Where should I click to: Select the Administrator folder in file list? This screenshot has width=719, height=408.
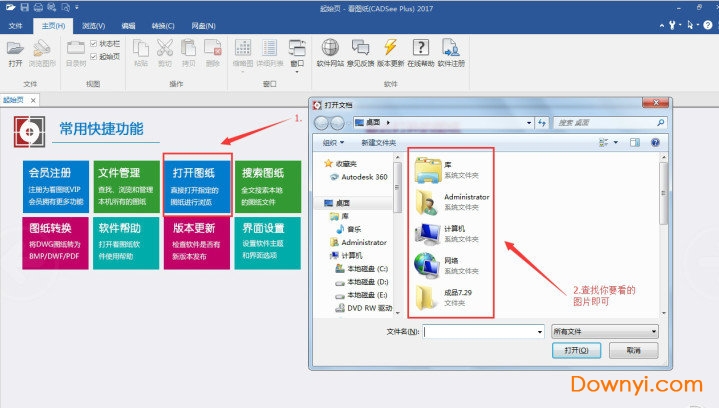pos(452,201)
